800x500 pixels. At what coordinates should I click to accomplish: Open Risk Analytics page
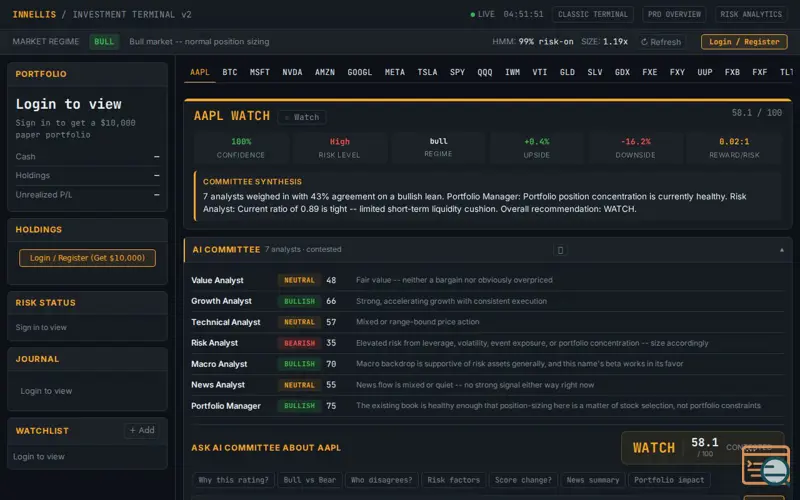tap(751, 14)
